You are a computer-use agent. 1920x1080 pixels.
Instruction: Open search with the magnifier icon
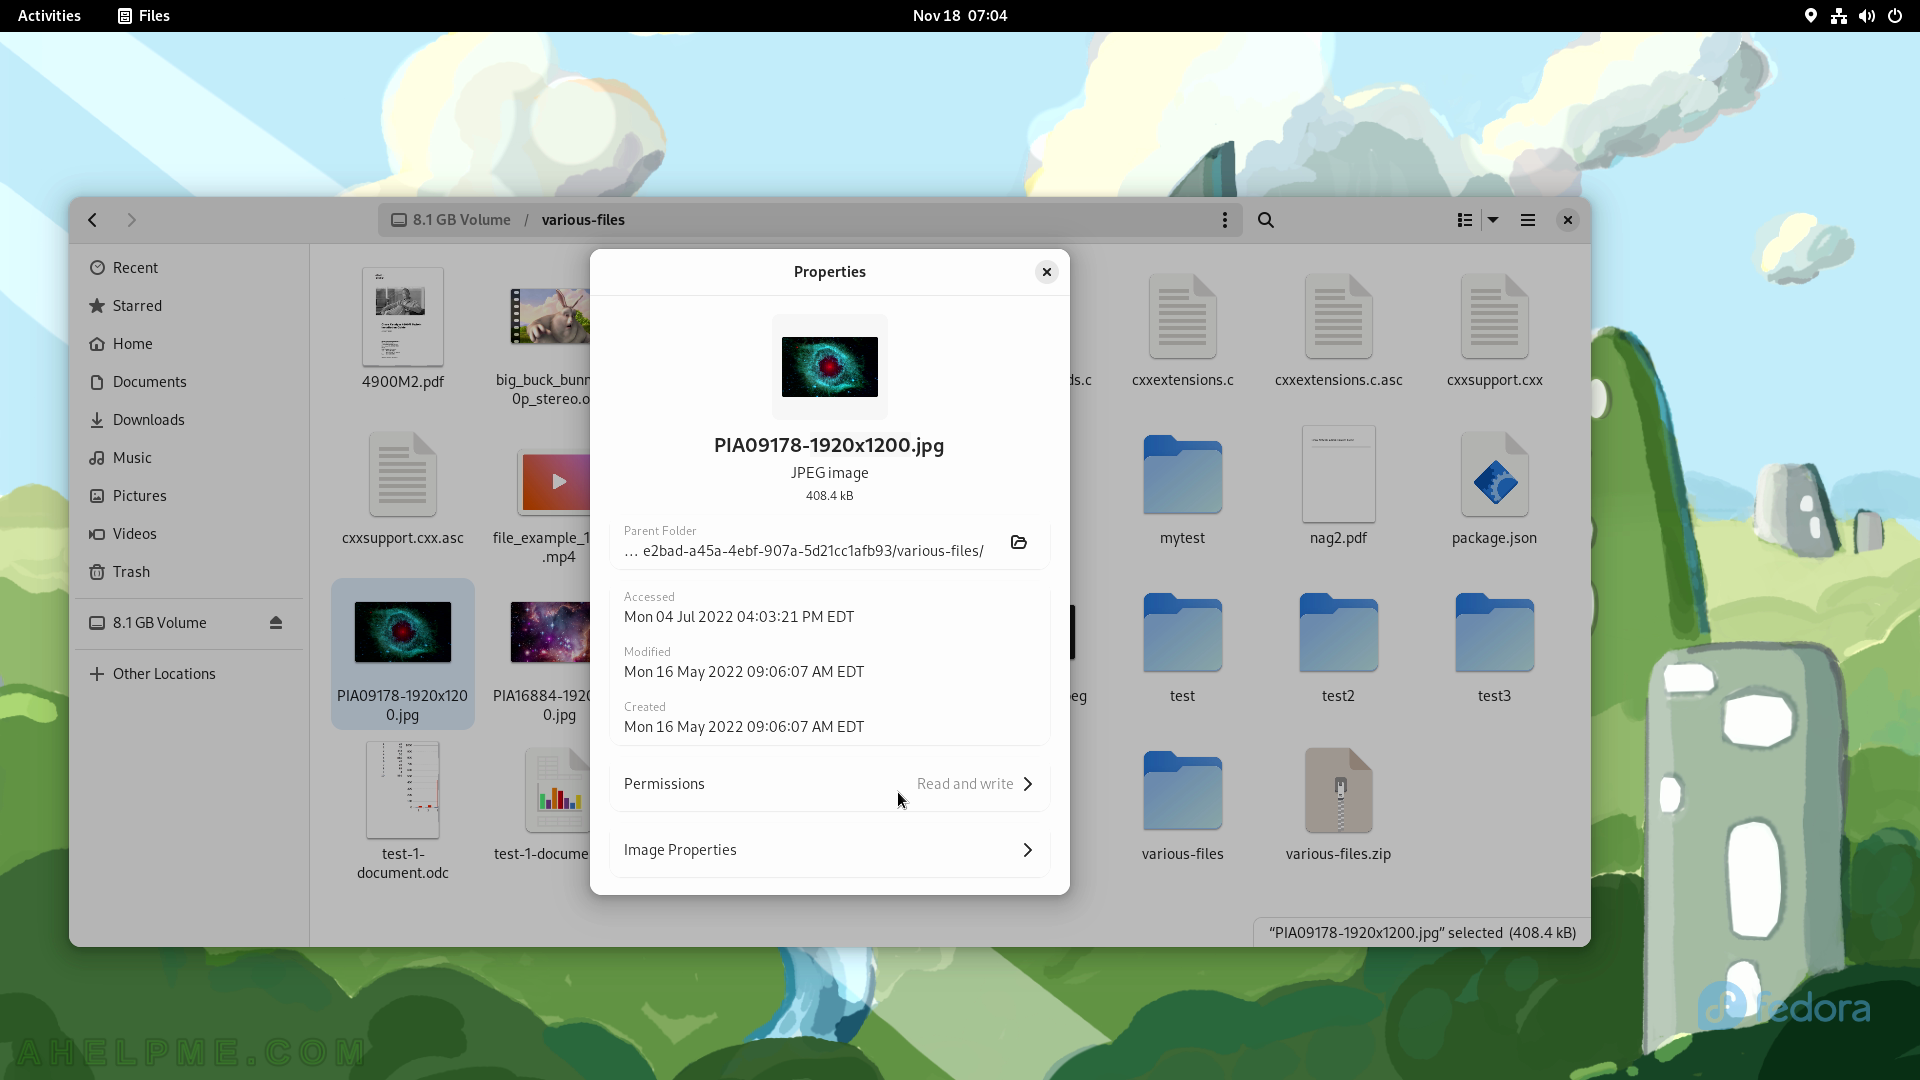pos(1266,220)
